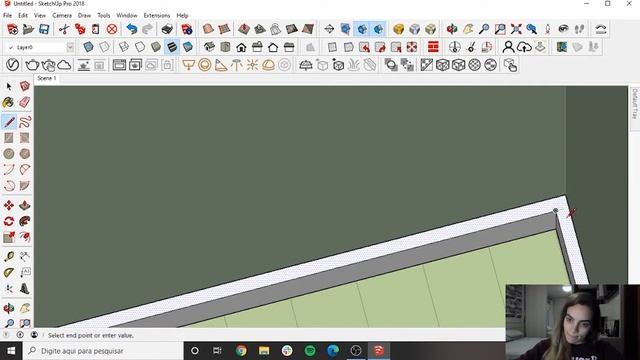Click the Windows Start button

[11, 351]
